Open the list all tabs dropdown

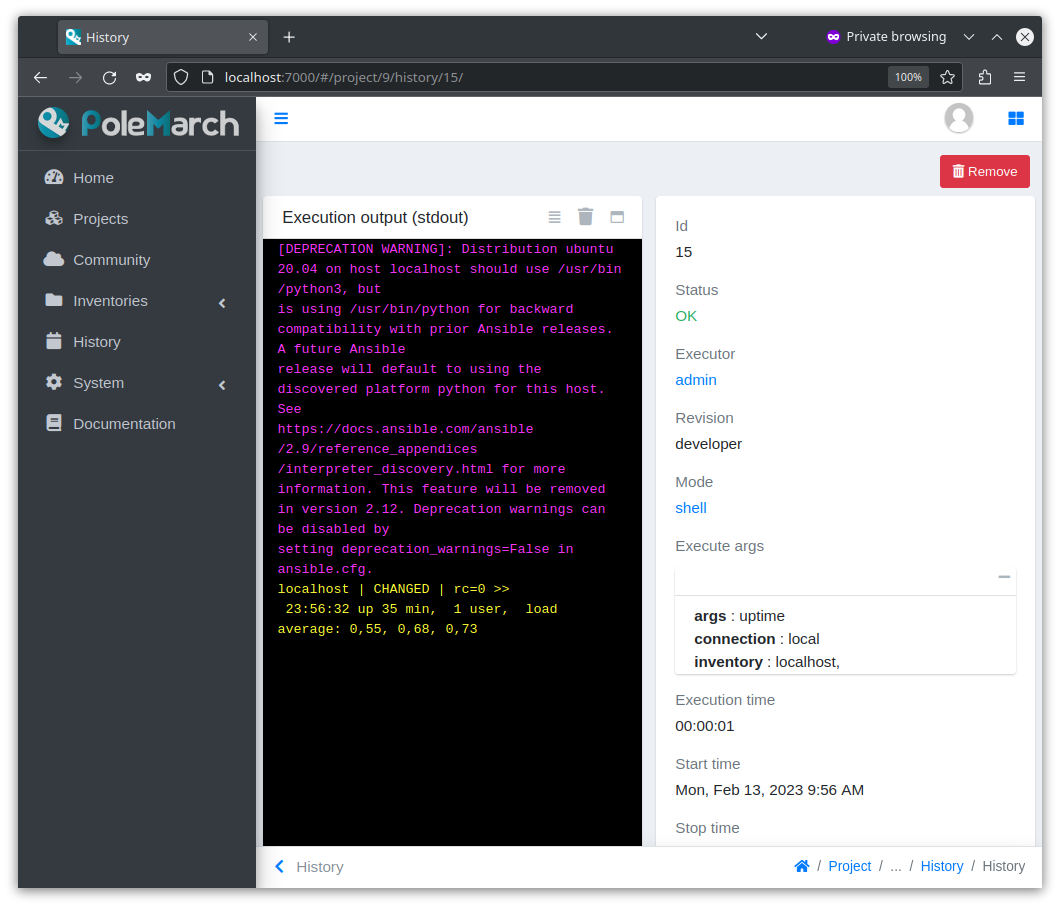(x=761, y=37)
